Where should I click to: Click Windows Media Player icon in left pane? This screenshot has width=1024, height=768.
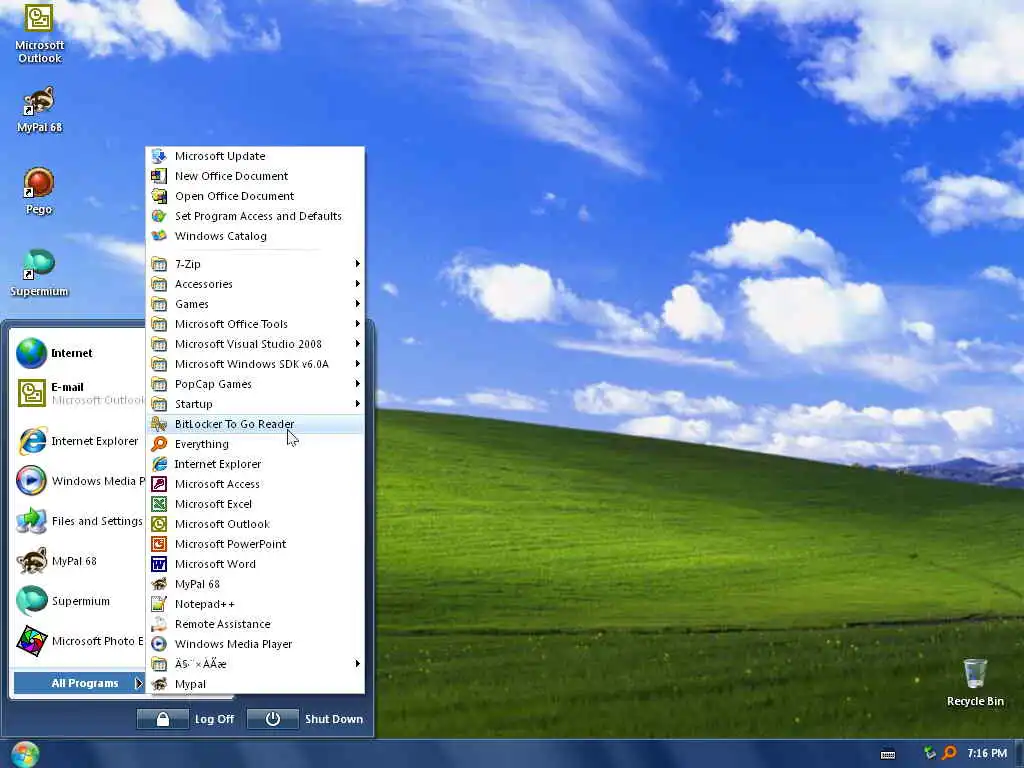tap(31, 481)
